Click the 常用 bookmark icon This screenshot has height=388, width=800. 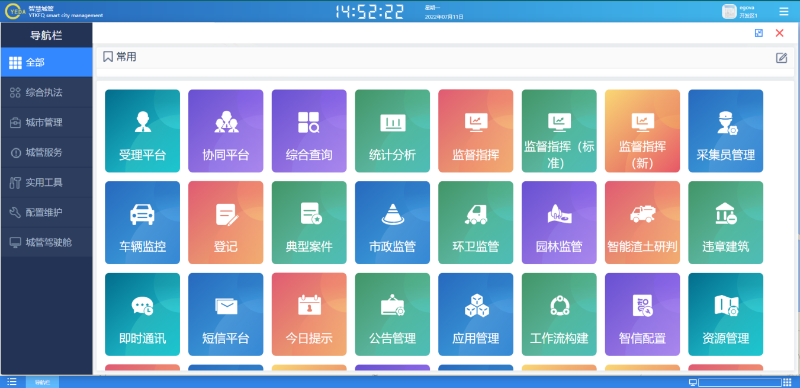pyautogui.click(x=108, y=57)
